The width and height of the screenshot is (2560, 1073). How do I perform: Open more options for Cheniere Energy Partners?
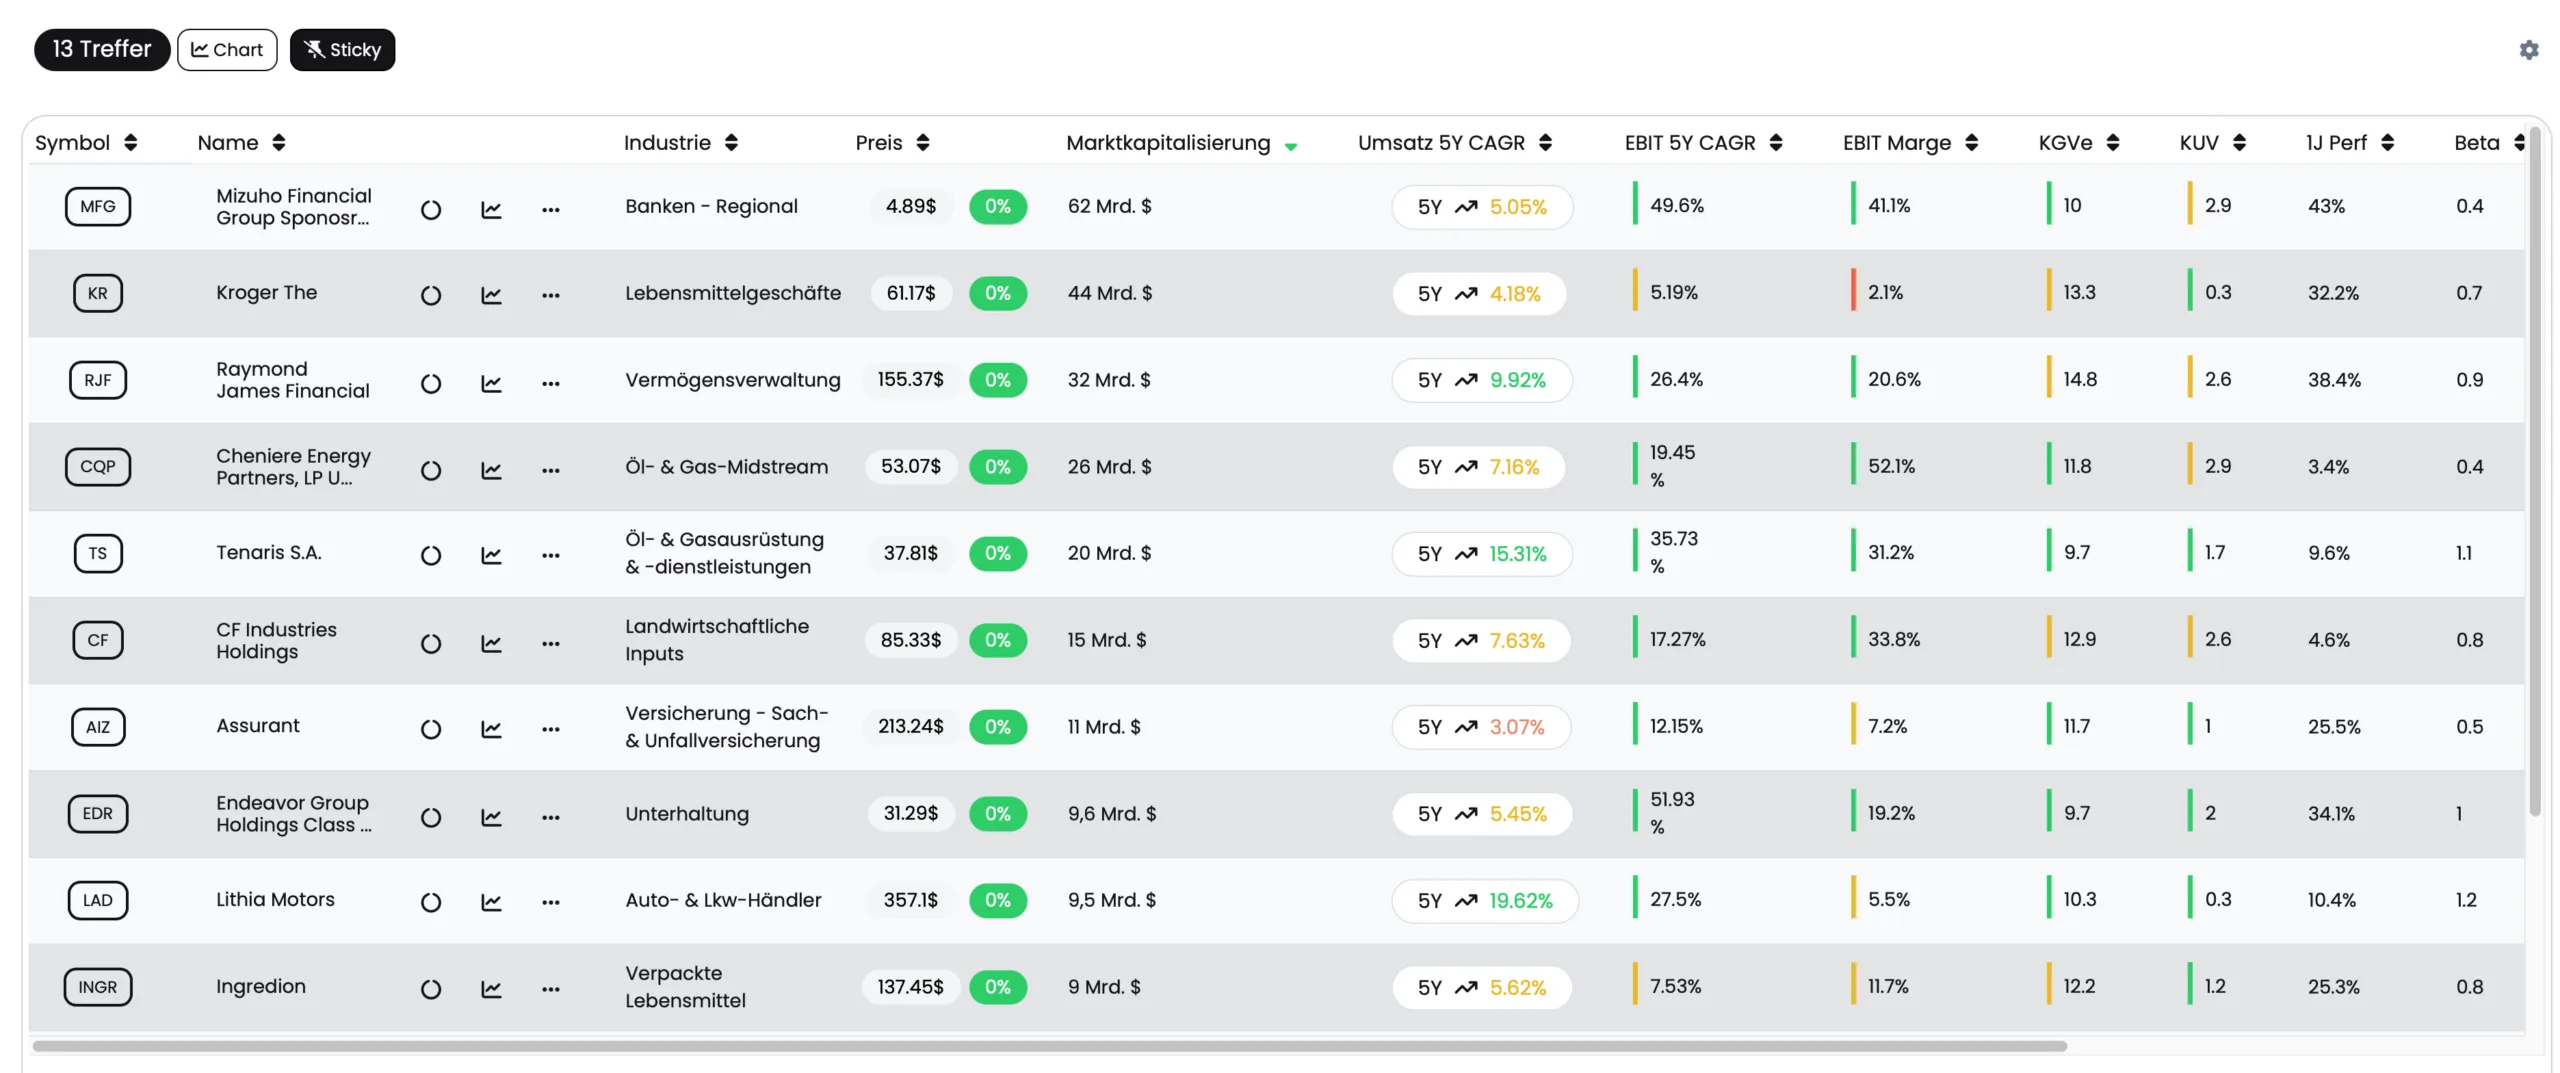tap(550, 470)
